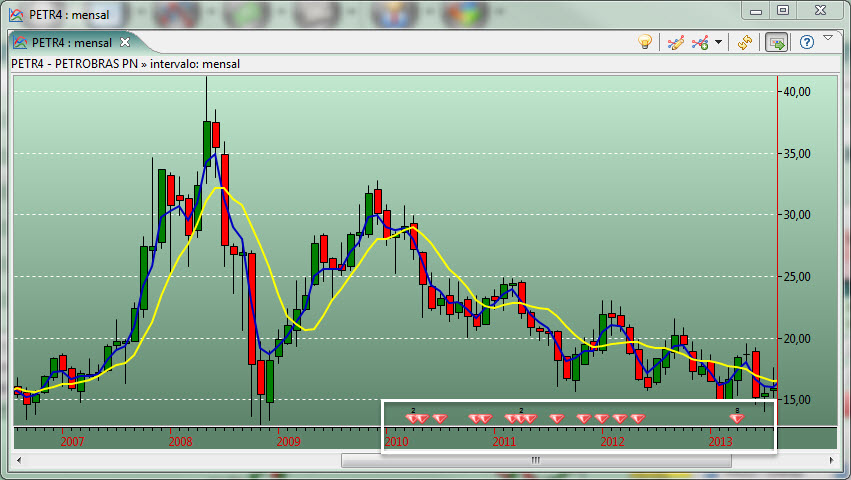This screenshot has width=851, height=480.
Task: Maximize the PETR4 window
Action: [x=783, y=10]
